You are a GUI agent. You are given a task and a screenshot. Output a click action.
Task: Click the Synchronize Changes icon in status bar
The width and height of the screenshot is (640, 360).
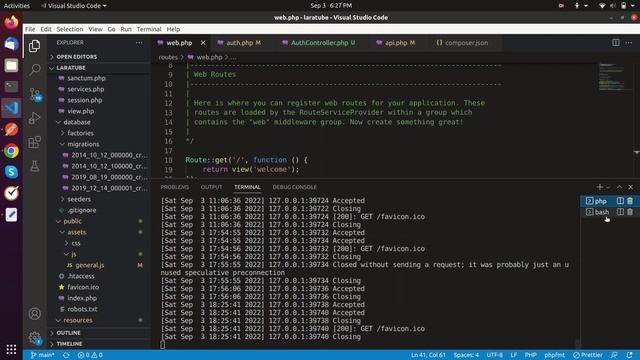click(x=66, y=355)
